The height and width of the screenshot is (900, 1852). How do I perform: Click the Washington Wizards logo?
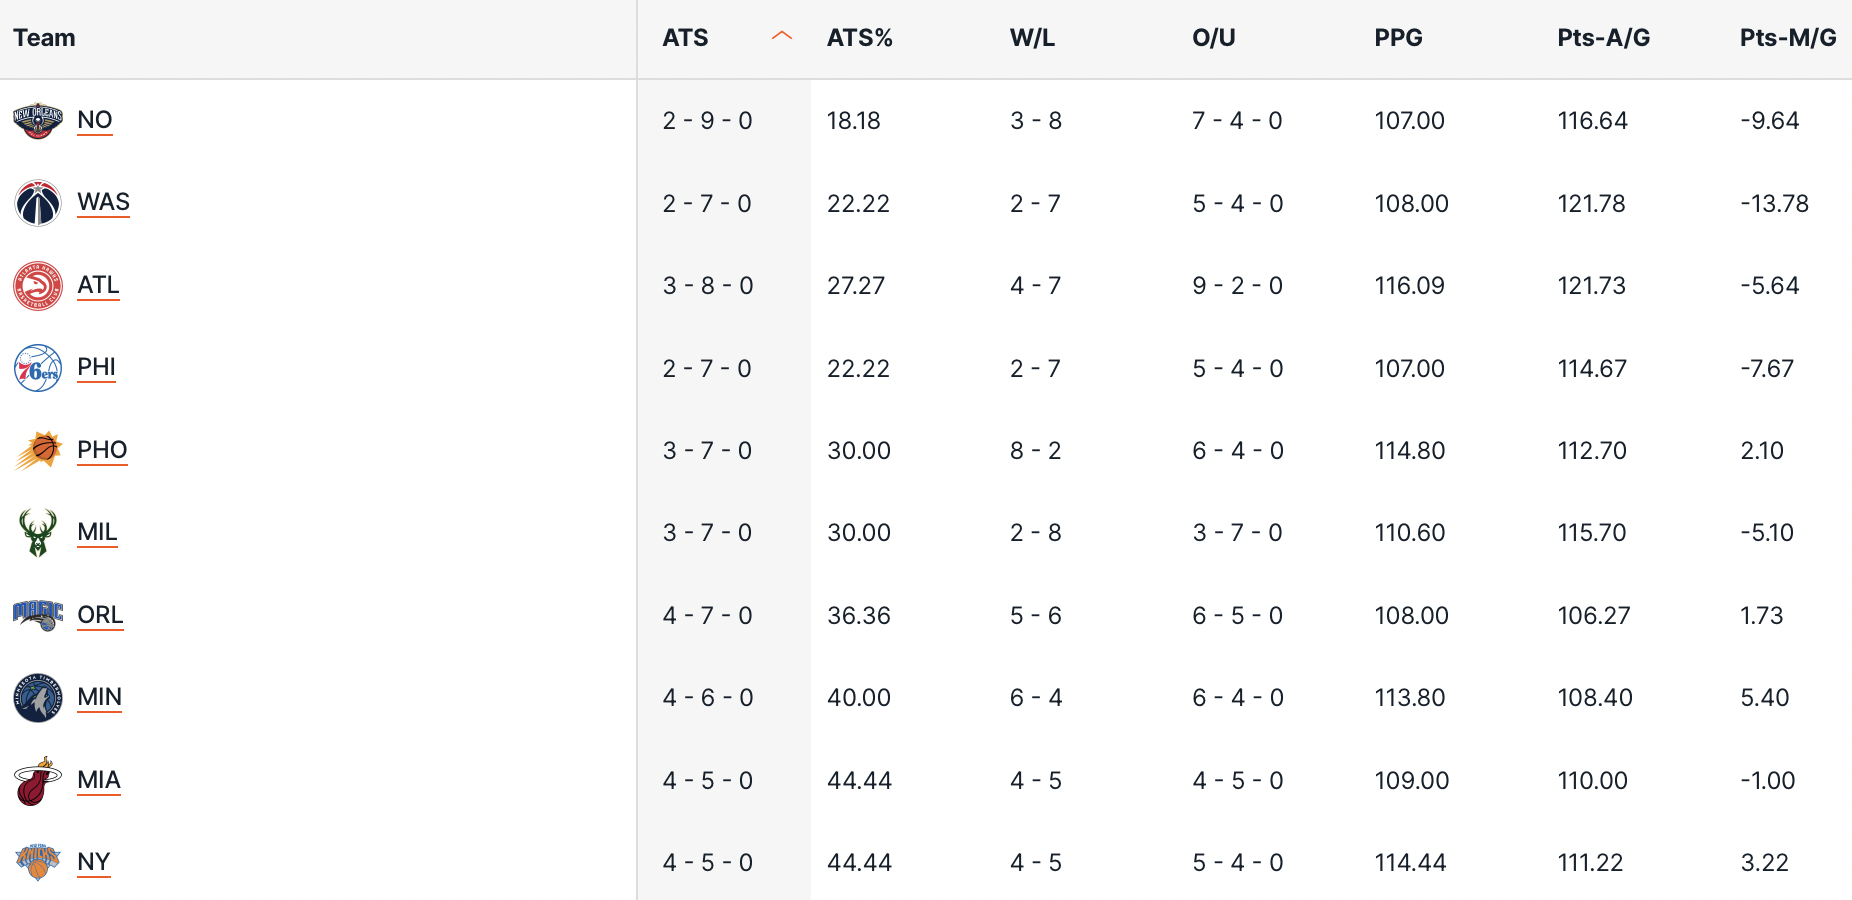click(x=38, y=203)
